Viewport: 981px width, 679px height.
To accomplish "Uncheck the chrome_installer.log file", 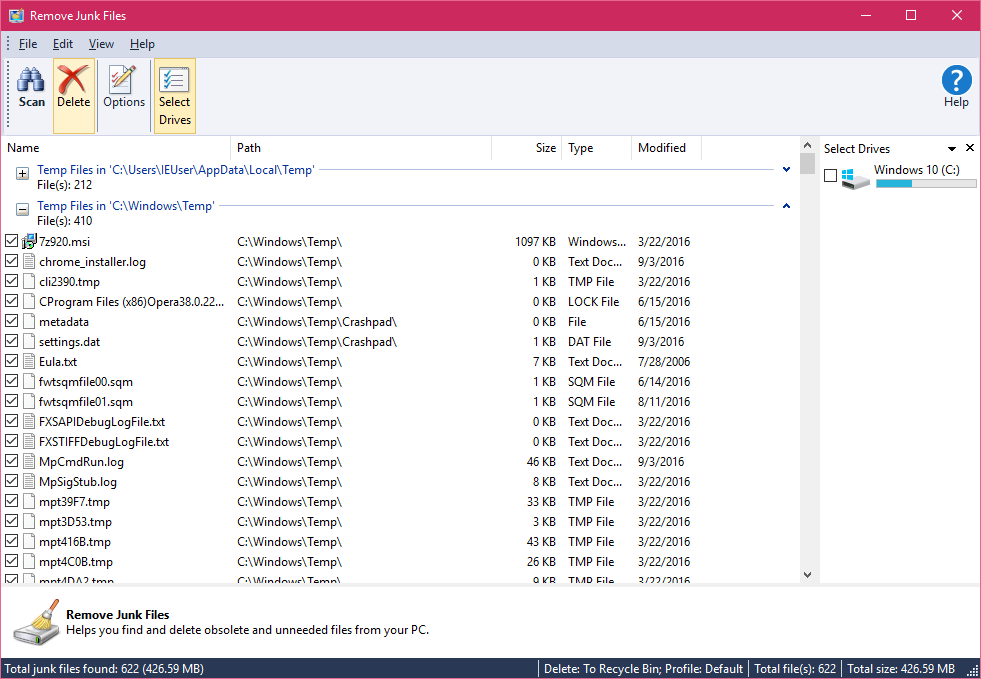I will pyautogui.click(x=11, y=261).
